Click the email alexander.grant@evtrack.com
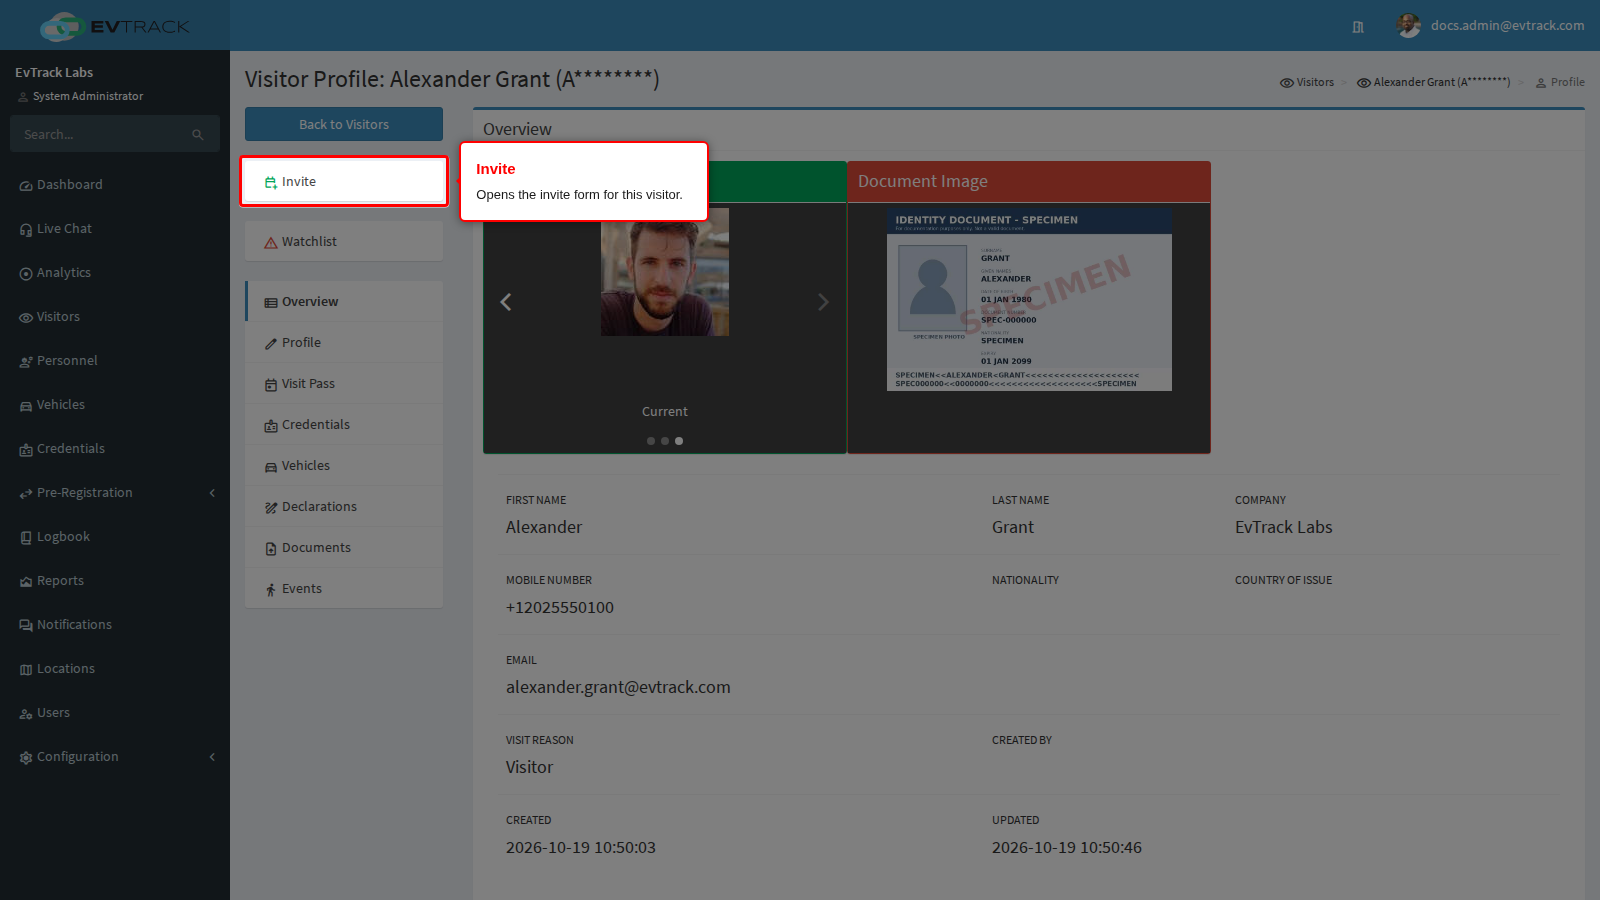The height and width of the screenshot is (900, 1600). click(618, 687)
